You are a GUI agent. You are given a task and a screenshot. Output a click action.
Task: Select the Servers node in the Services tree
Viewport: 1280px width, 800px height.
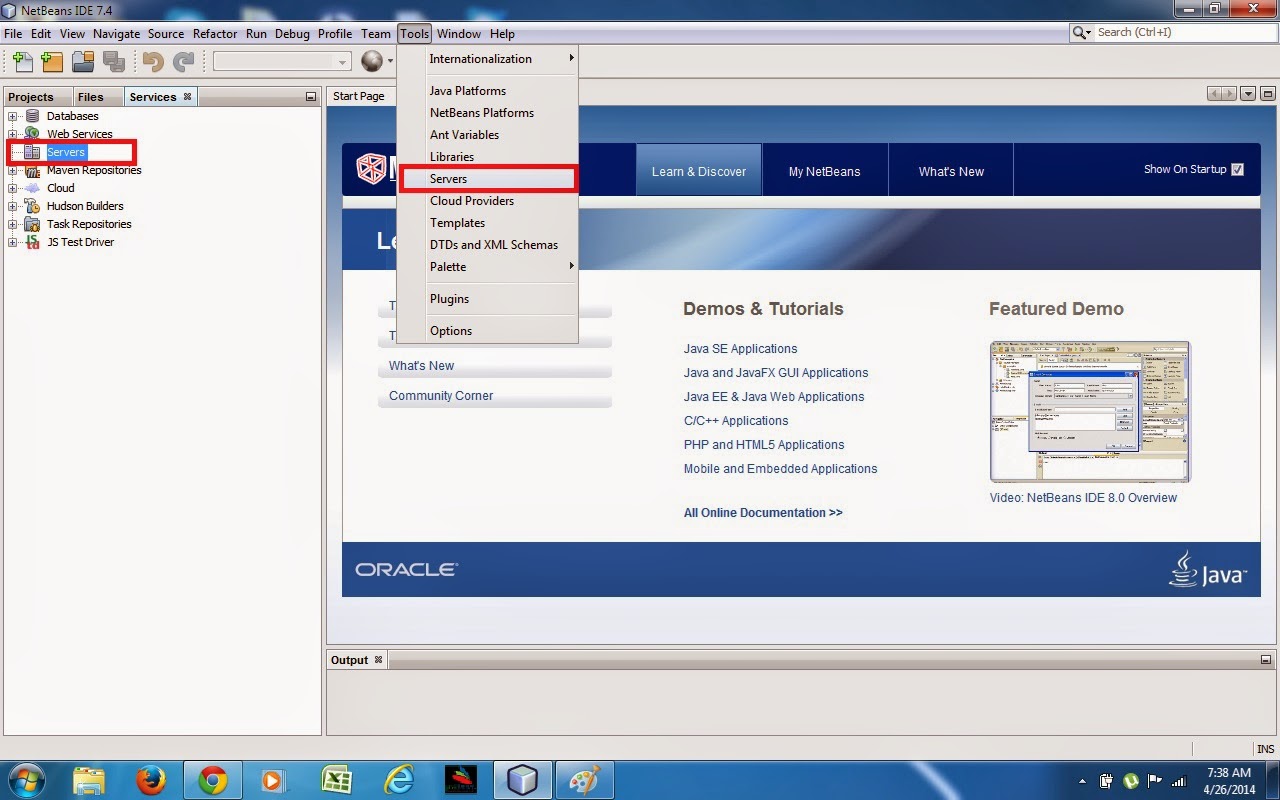[x=66, y=152]
